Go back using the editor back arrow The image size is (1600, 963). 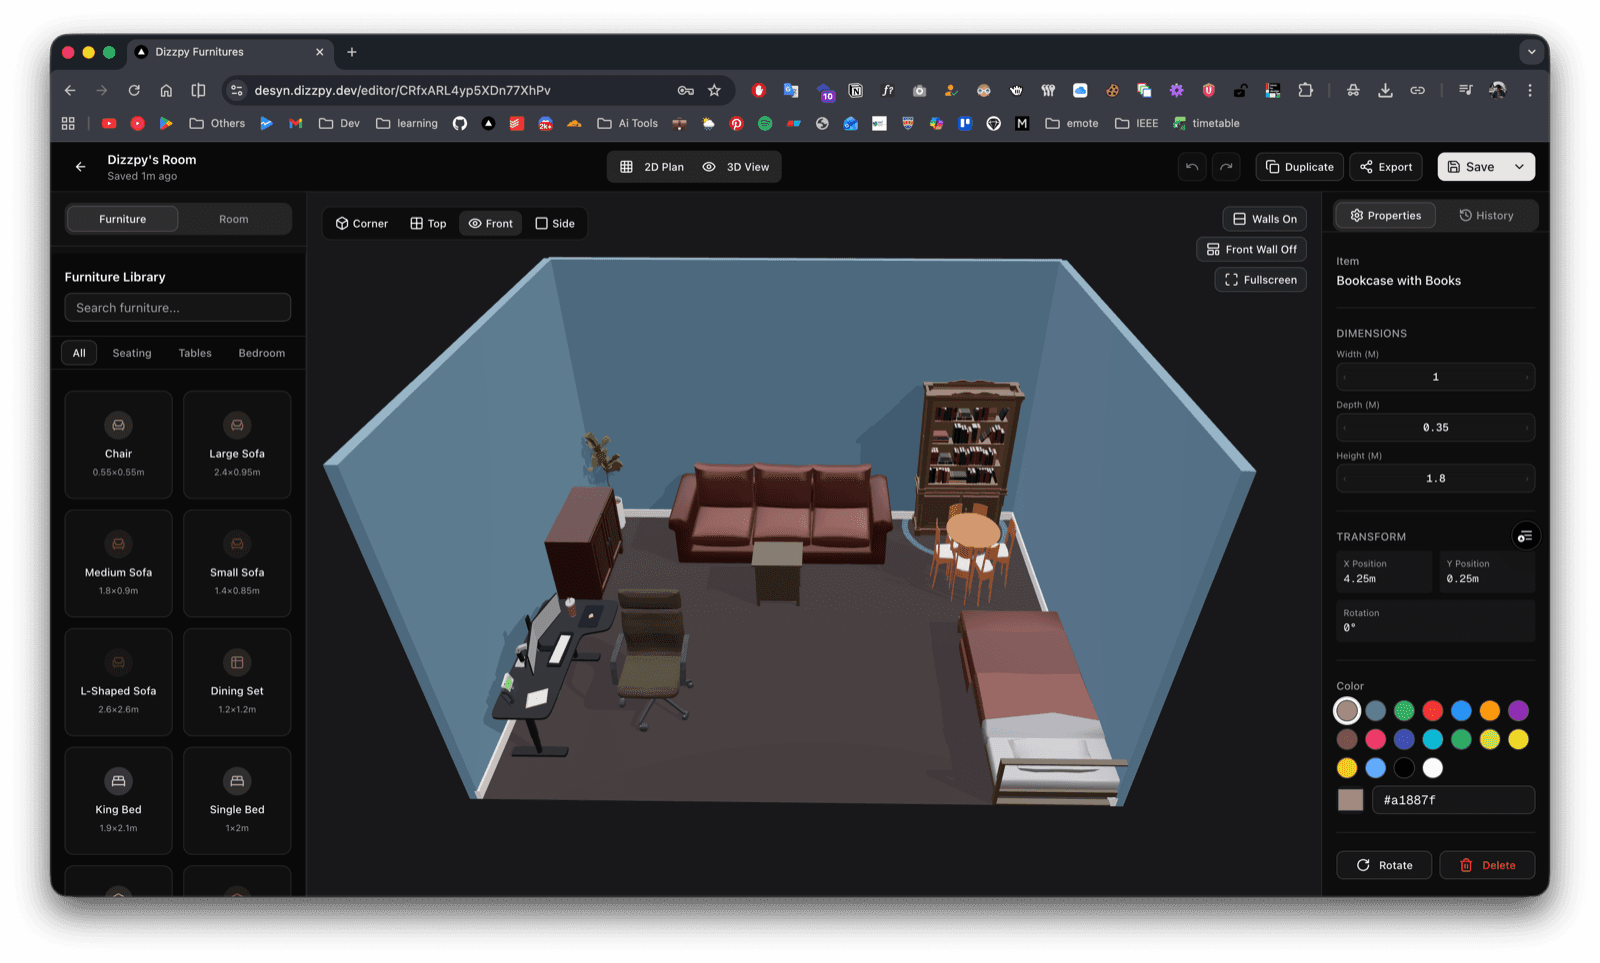(80, 167)
